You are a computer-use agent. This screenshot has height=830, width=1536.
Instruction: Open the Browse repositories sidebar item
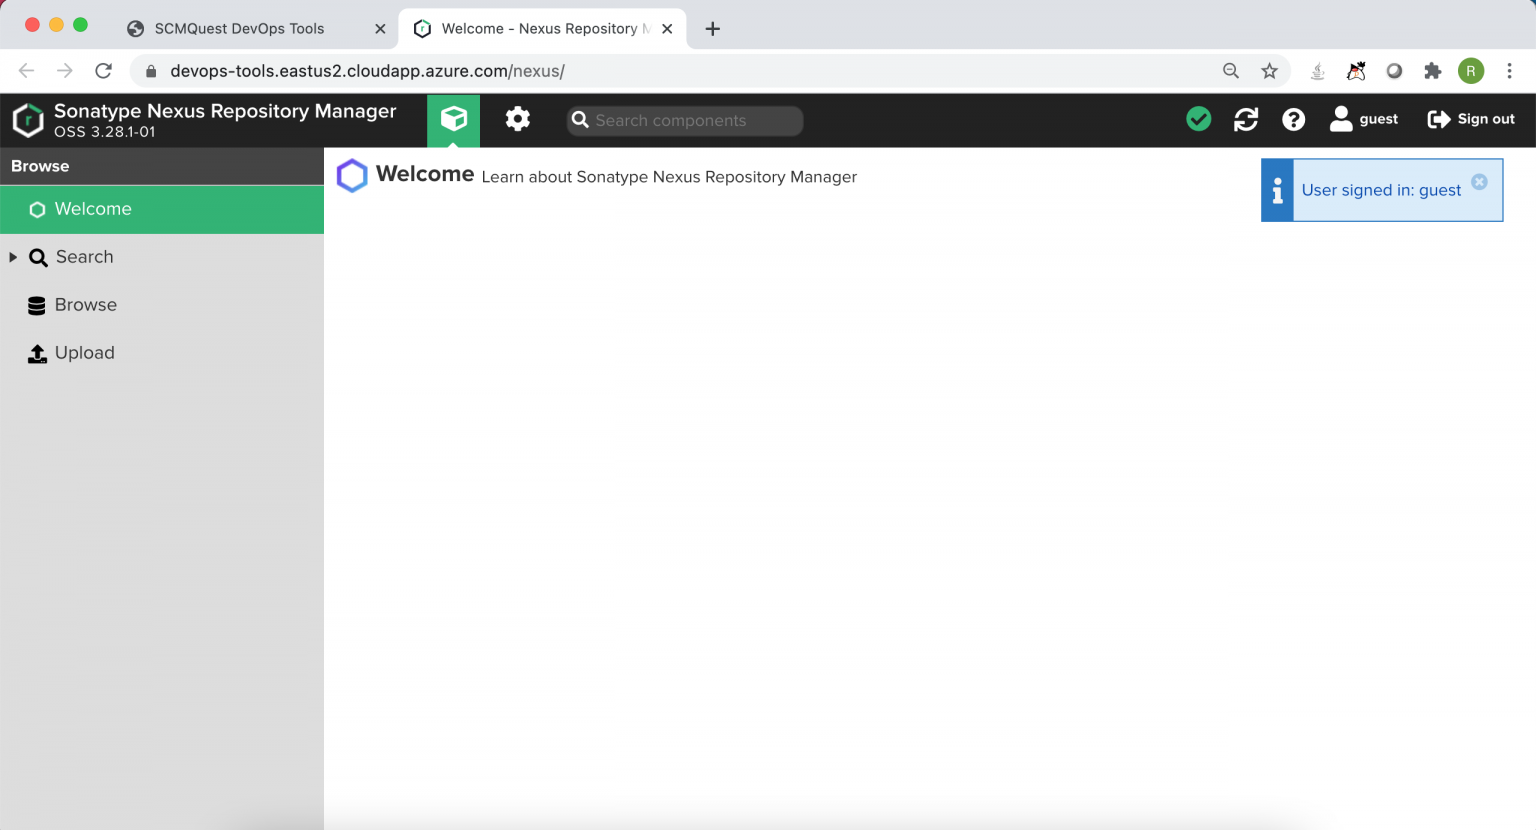[x=86, y=305]
